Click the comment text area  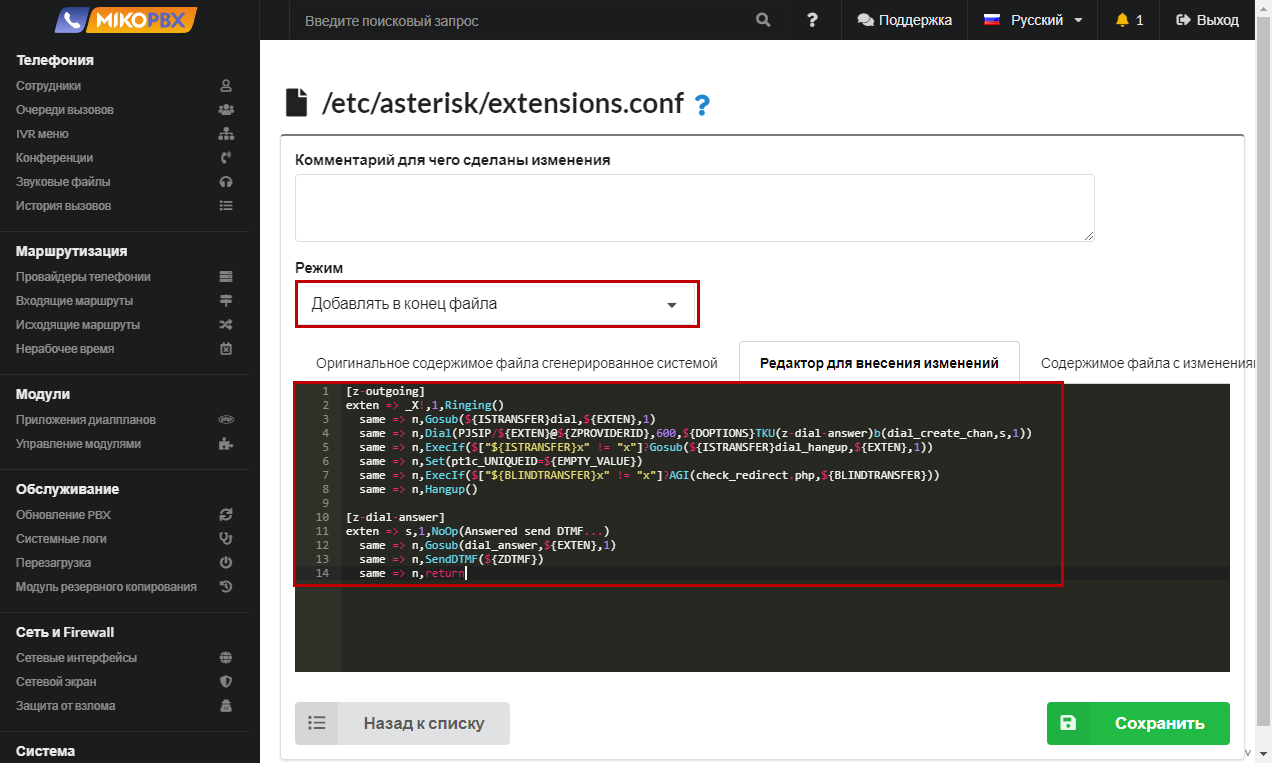[694, 208]
